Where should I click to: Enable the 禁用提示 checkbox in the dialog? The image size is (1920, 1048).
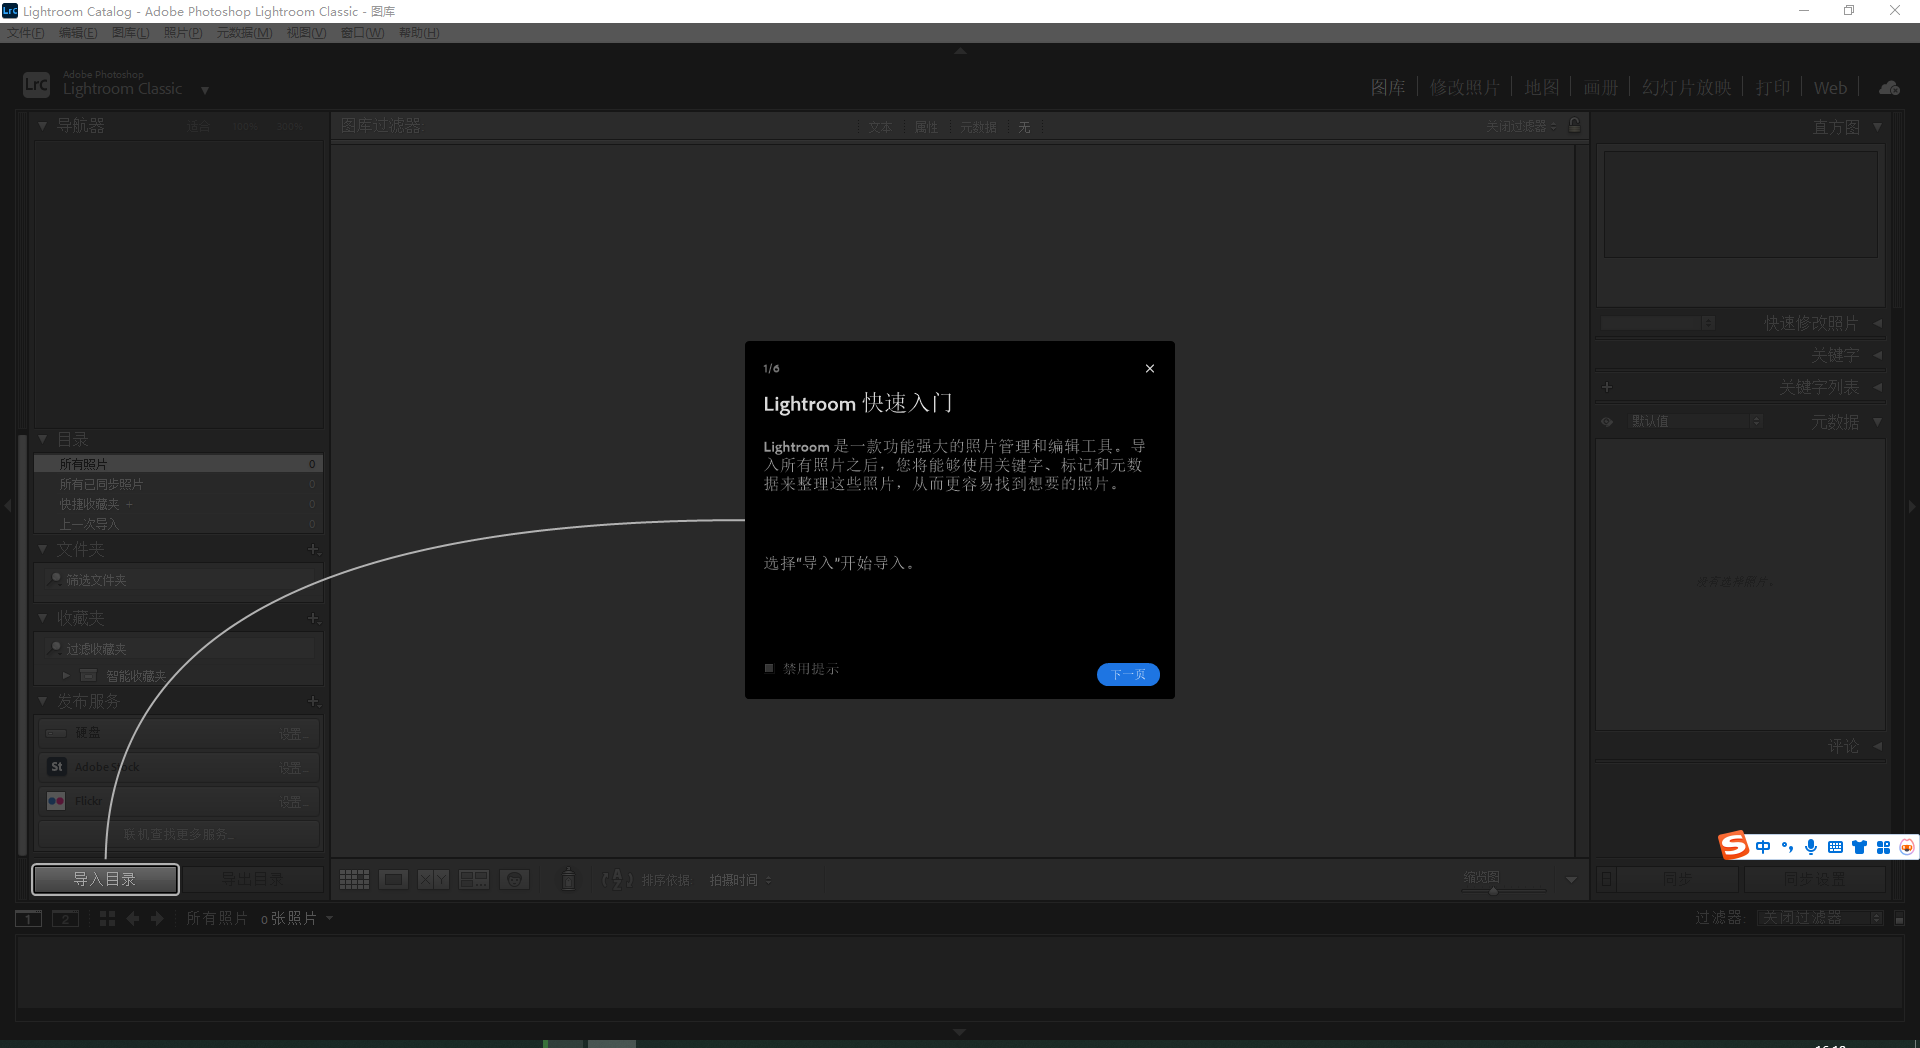coord(769,668)
